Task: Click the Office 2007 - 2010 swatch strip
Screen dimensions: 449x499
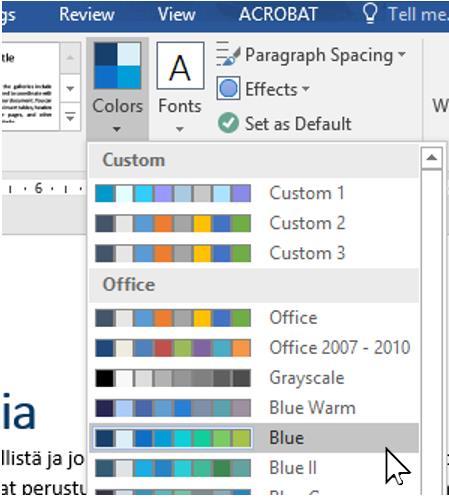Action: [173, 348]
